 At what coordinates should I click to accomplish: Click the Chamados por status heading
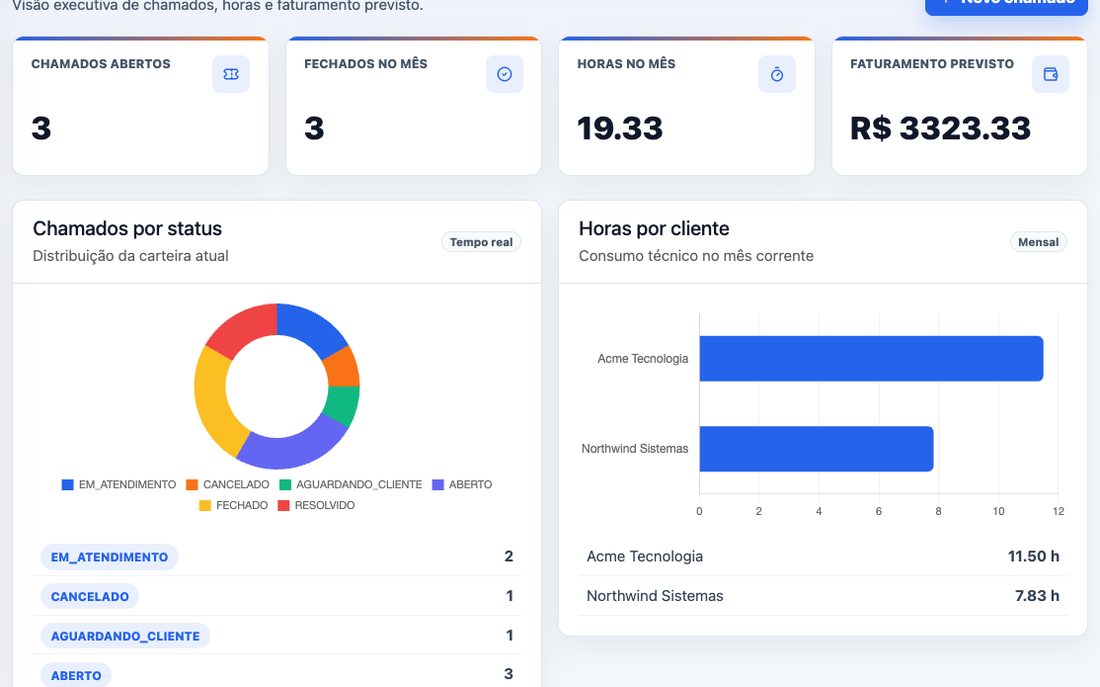(127, 229)
